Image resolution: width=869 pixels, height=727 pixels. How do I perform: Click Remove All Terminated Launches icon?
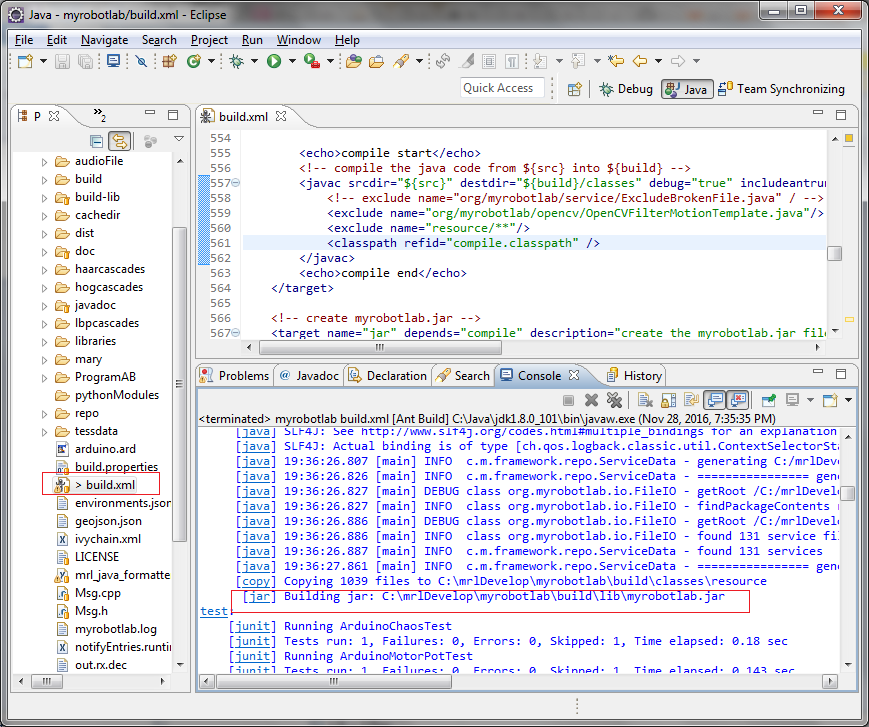coord(614,400)
